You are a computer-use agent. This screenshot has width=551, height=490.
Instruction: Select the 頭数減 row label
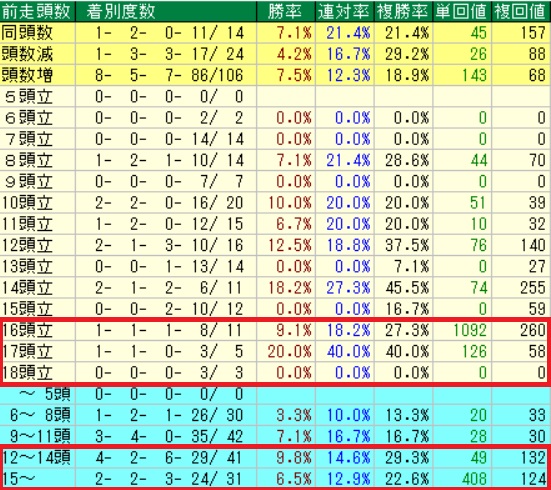27,54
